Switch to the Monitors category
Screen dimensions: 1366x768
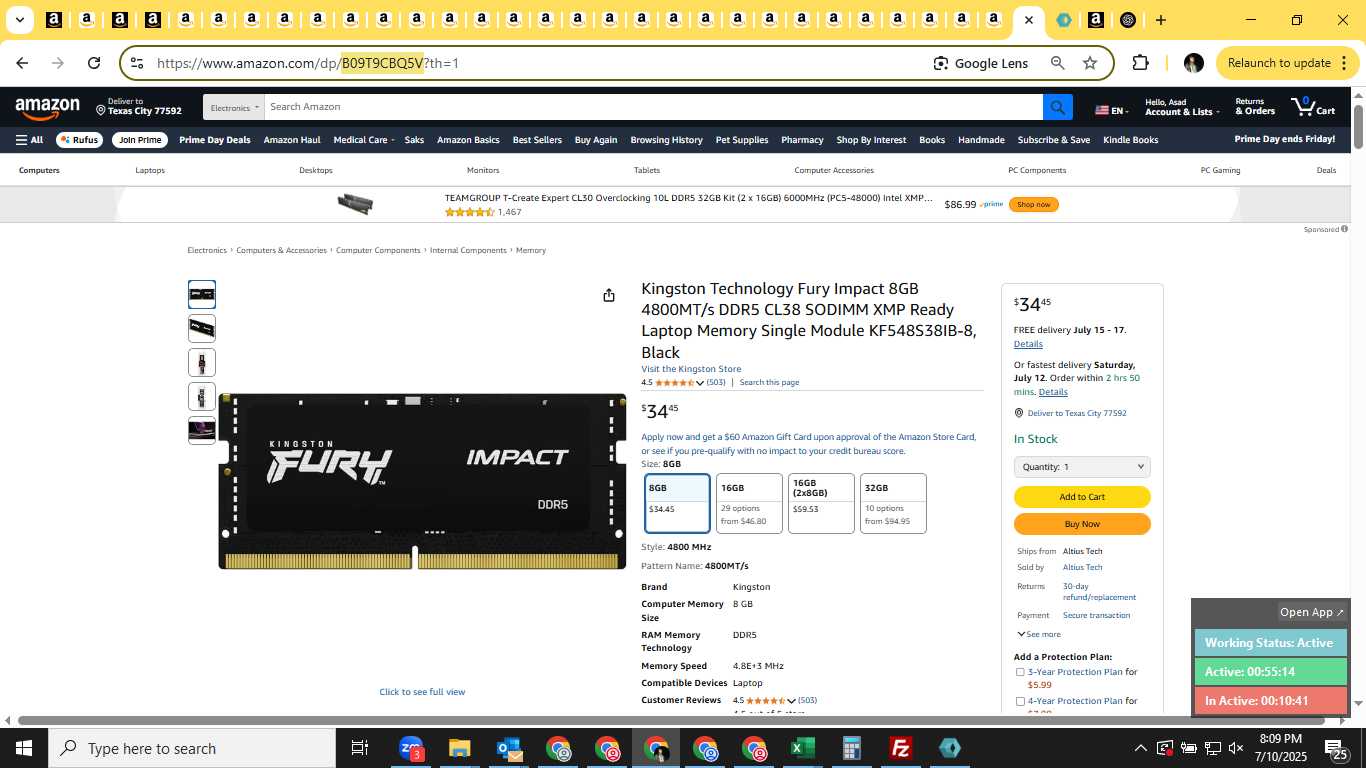point(483,170)
